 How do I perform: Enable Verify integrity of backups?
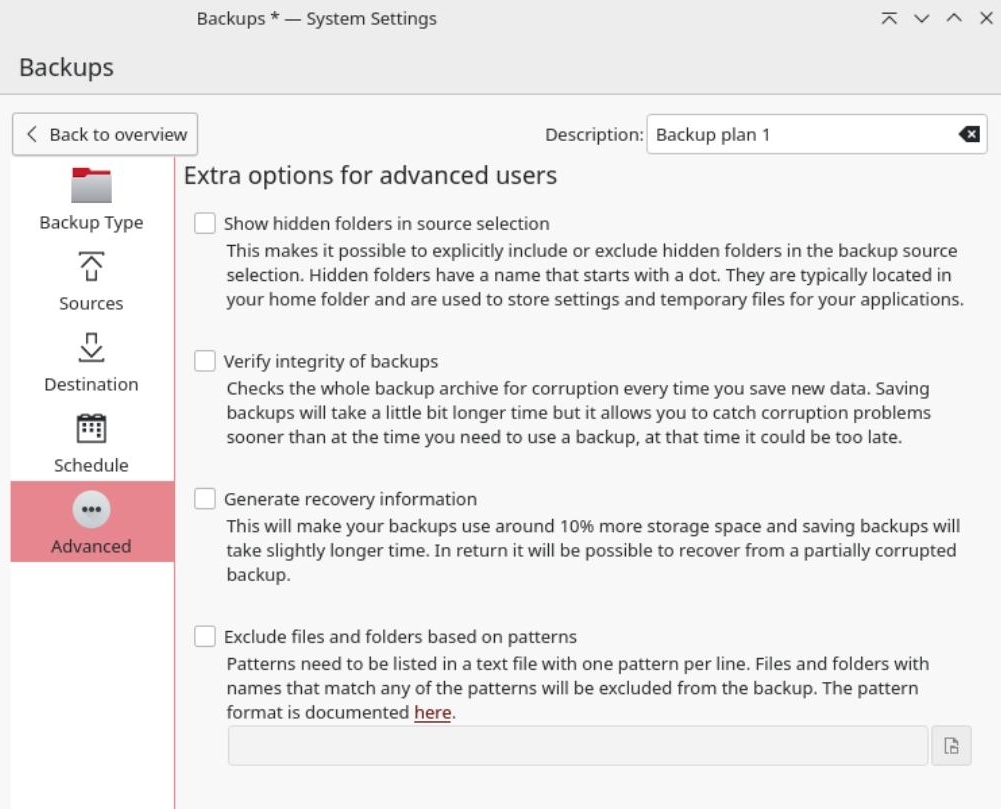click(x=205, y=361)
